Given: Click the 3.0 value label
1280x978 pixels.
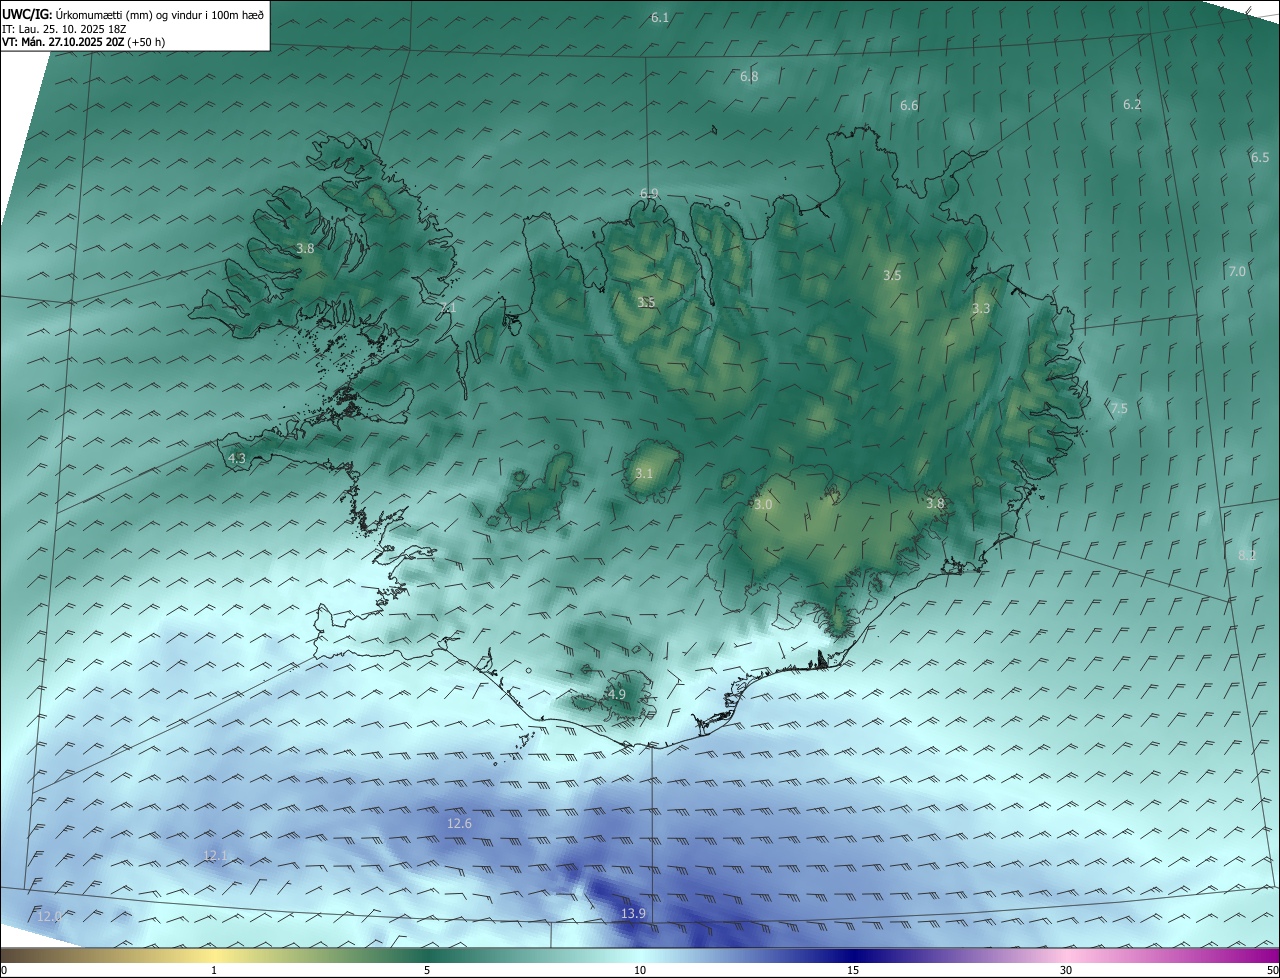Looking at the screenshot, I should pyautogui.click(x=763, y=505).
